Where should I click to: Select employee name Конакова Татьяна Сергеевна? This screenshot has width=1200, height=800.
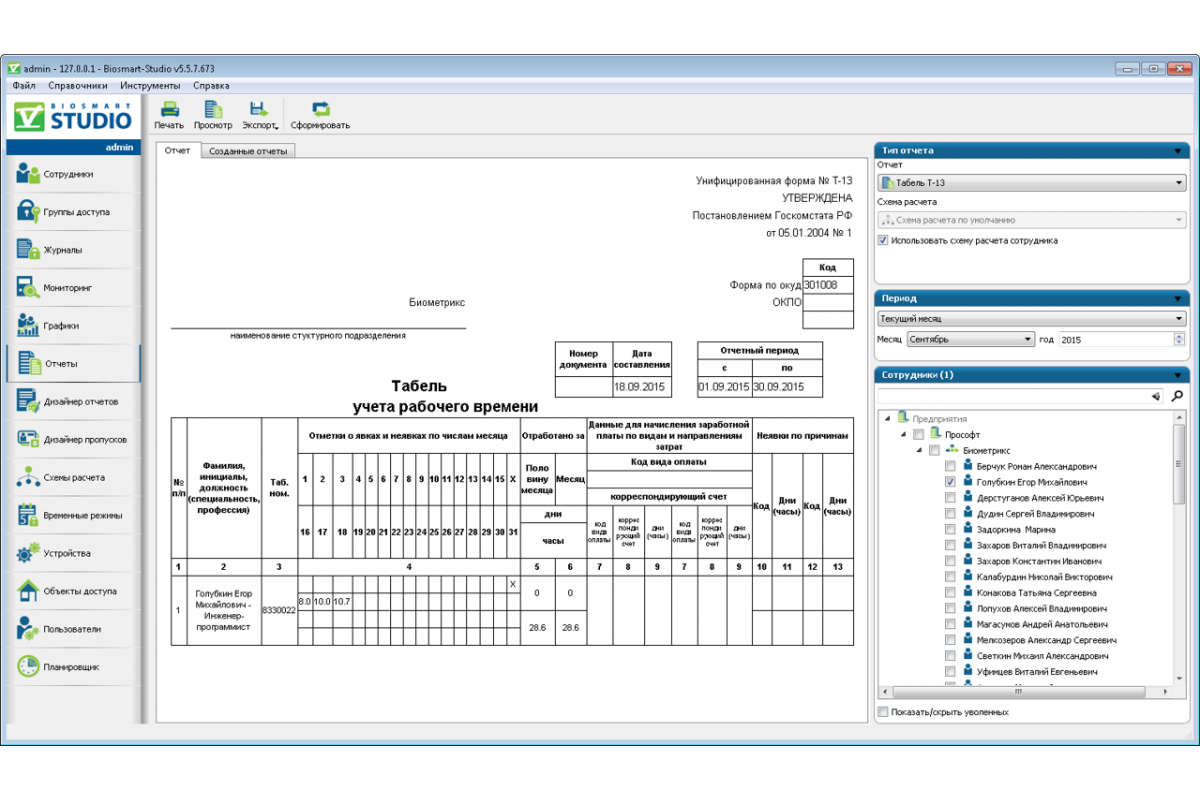[1037, 593]
